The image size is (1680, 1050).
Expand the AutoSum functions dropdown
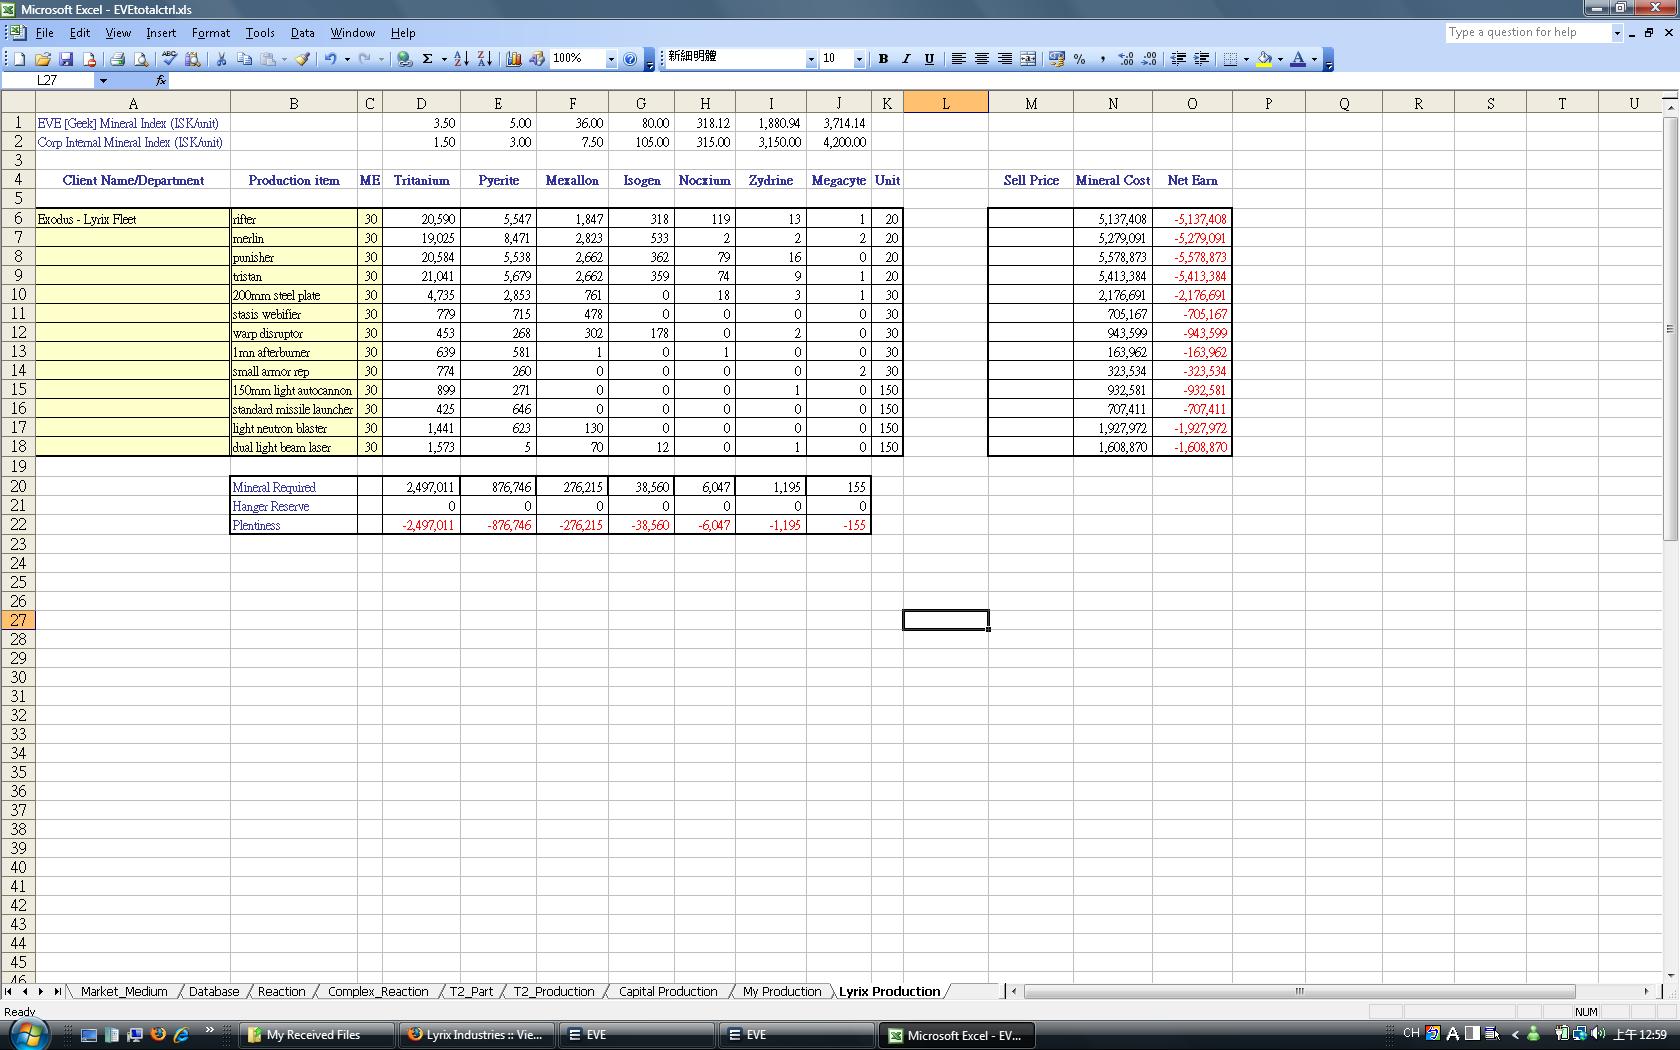coord(443,59)
